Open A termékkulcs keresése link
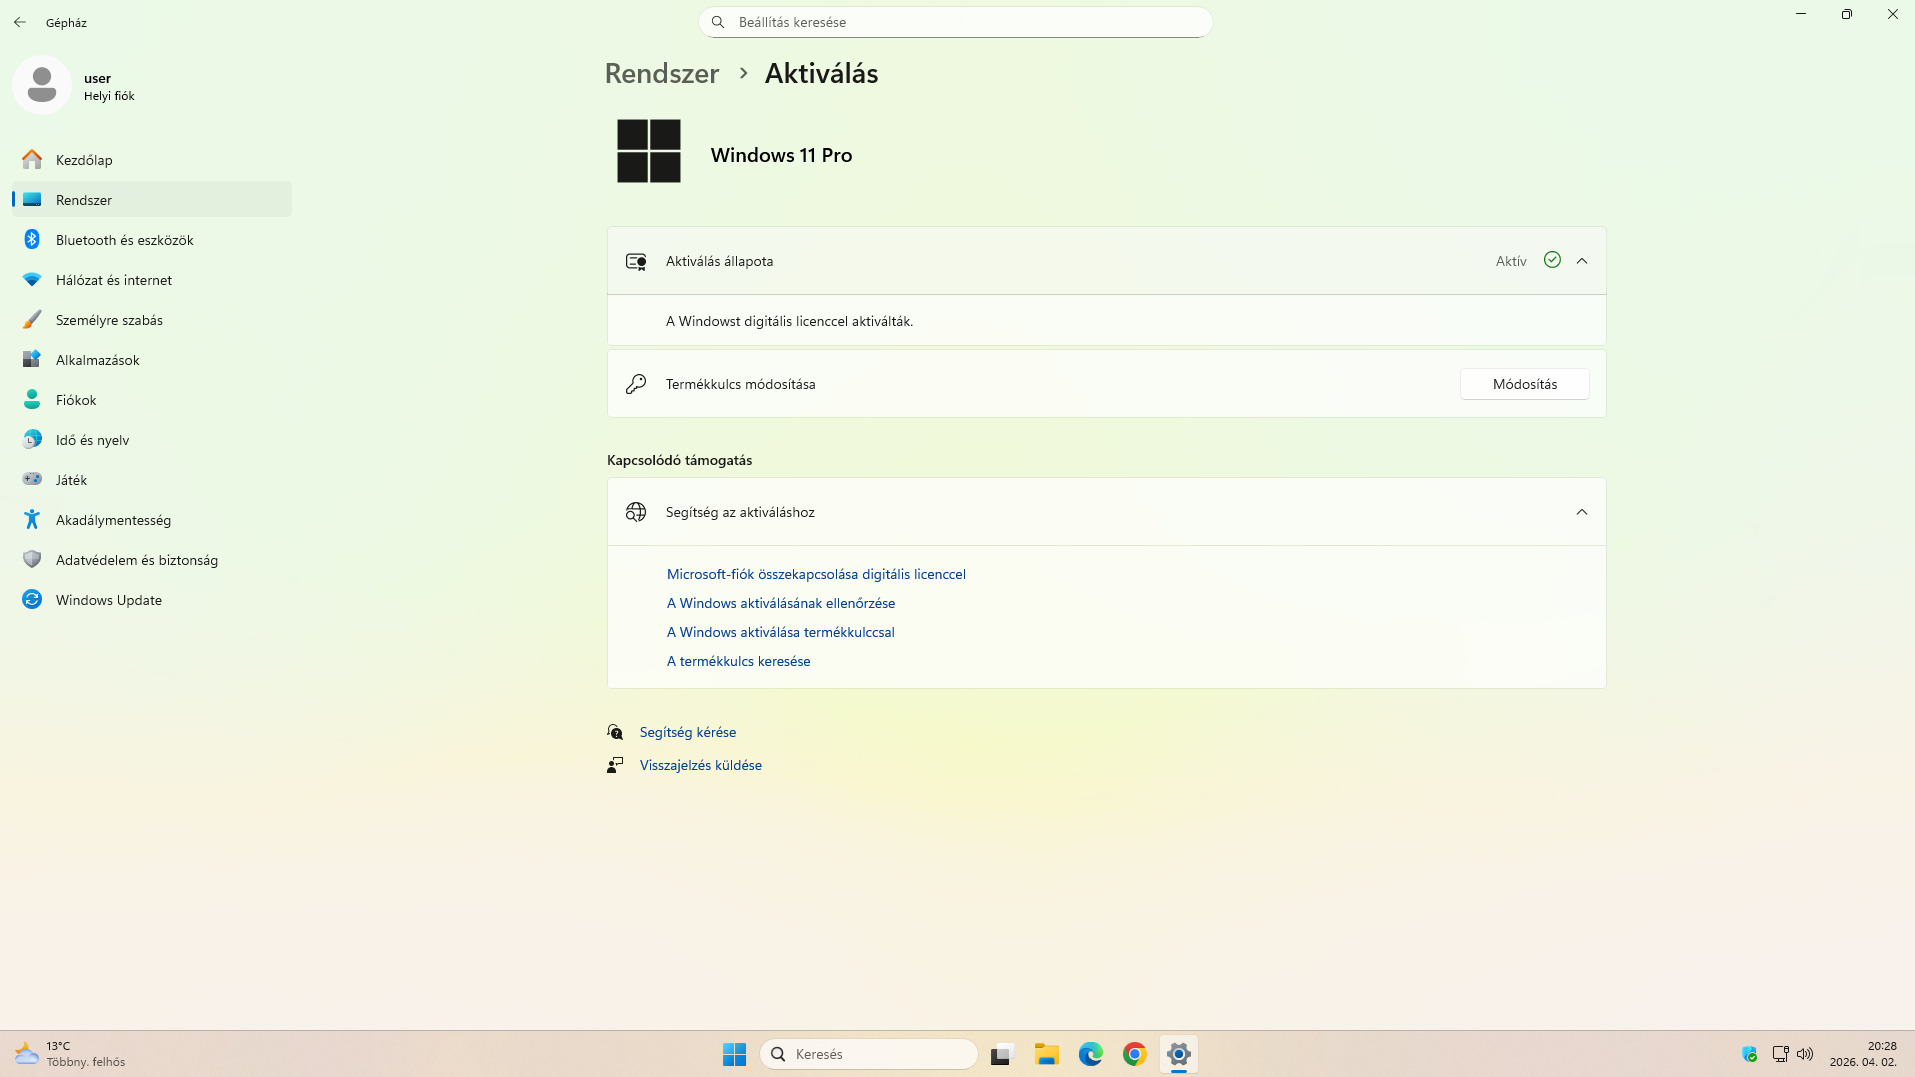 (739, 661)
